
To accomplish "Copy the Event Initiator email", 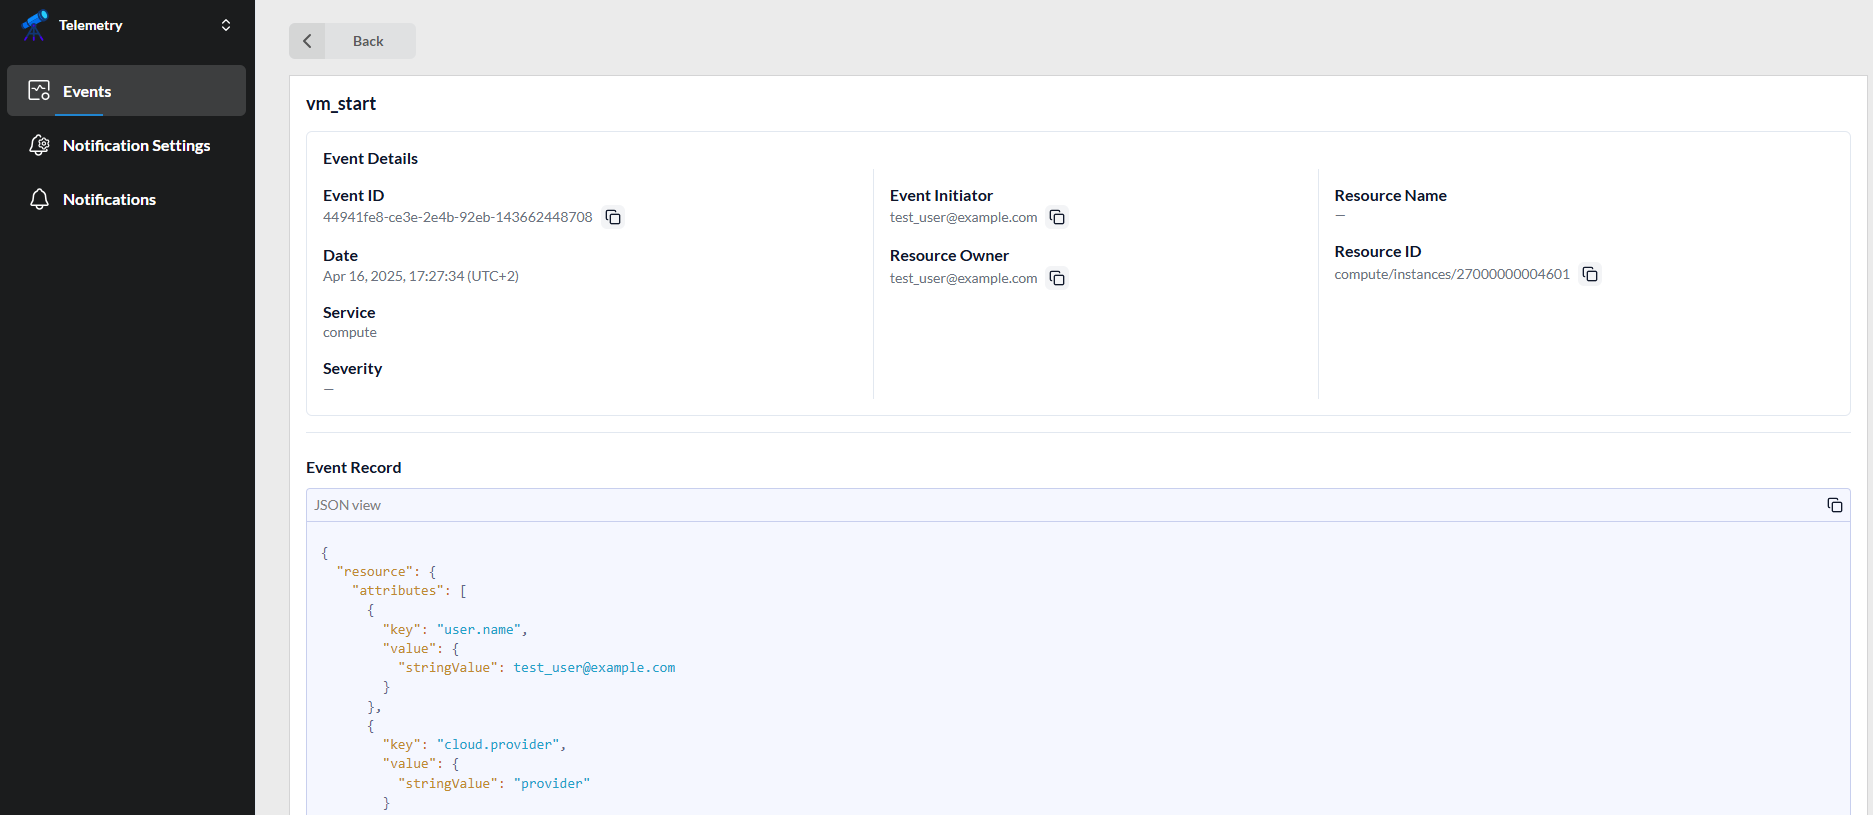I will click(x=1057, y=217).
